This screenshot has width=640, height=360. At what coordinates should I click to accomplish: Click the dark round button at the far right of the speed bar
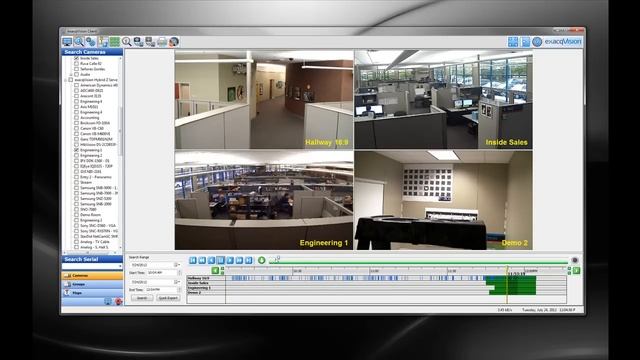[x=575, y=260]
